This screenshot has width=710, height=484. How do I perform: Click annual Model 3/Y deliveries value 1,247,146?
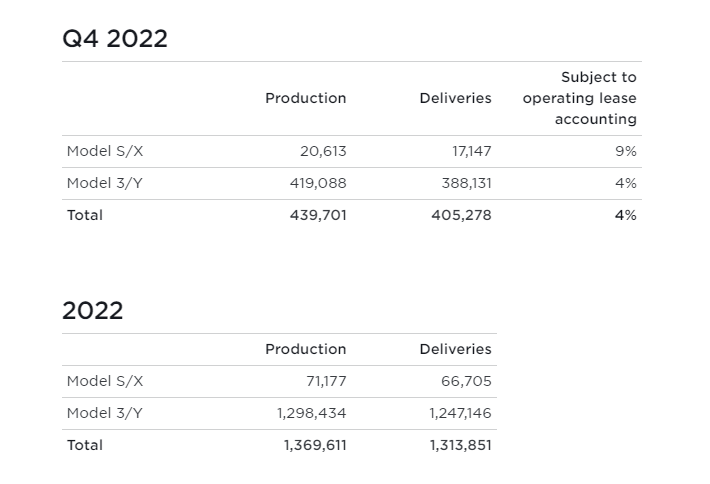(460, 413)
